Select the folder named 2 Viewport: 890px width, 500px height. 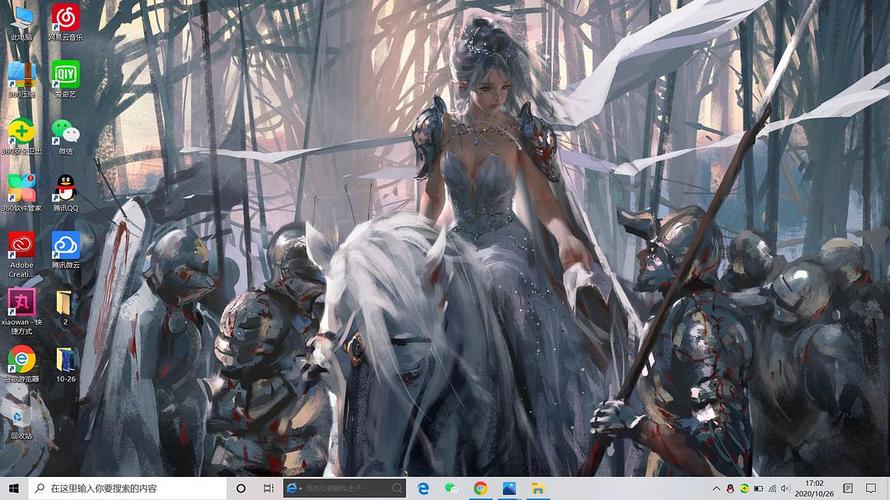[x=65, y=302]
